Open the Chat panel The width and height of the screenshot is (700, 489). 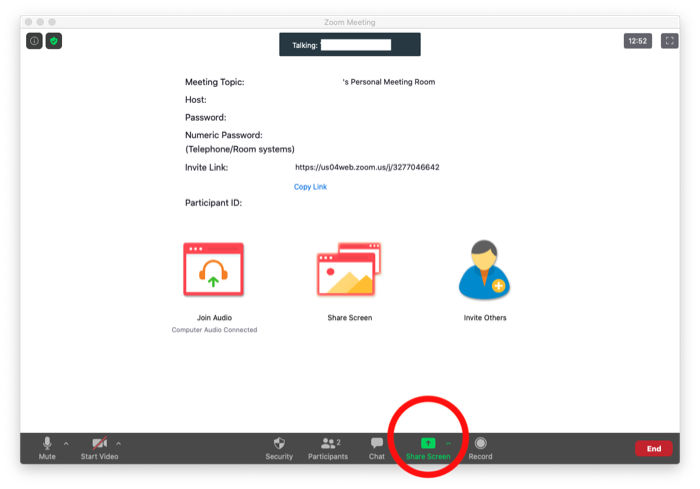376,448
